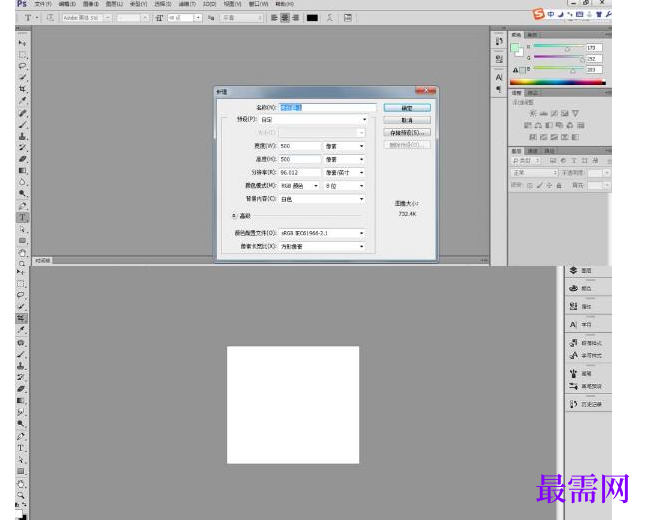Open the width unit 像素 dropdown
The image size is (648, 520).
[345, 145]
